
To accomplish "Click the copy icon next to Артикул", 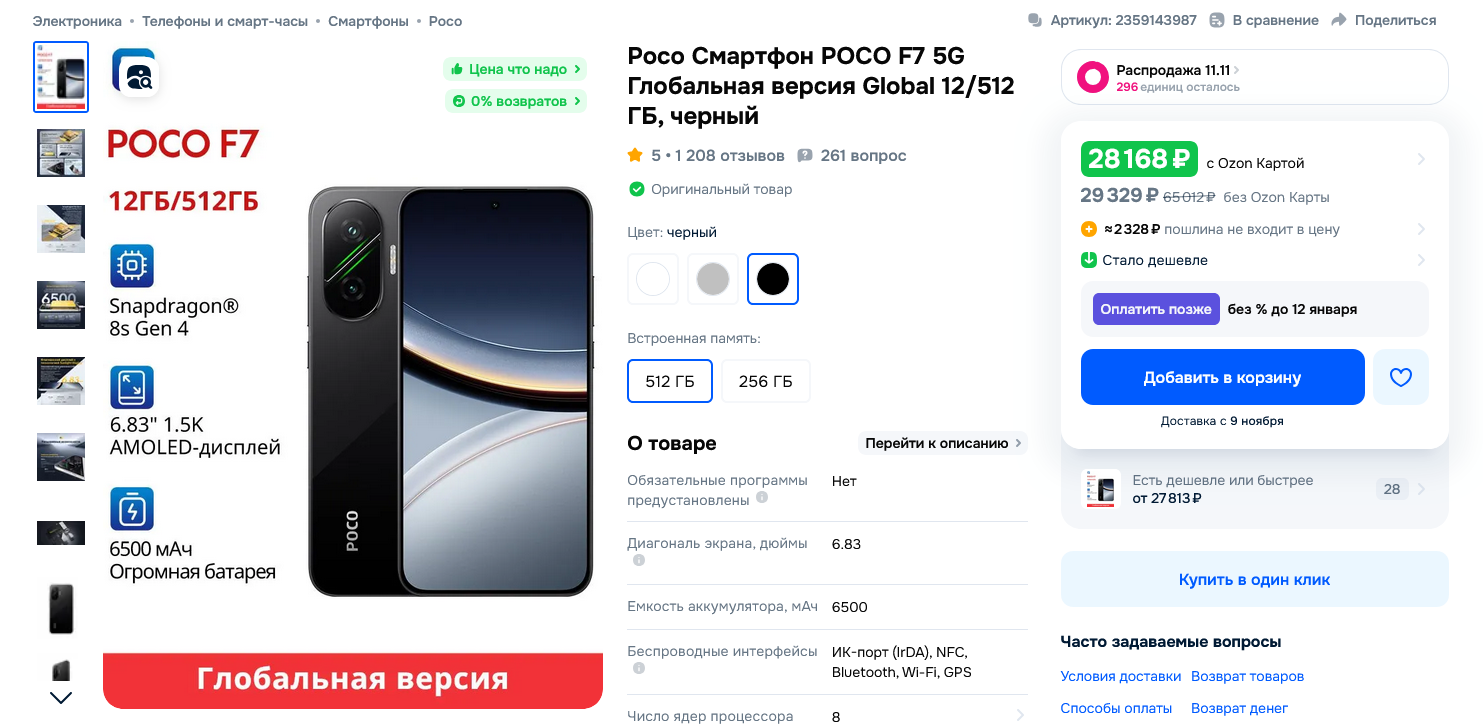I will [x=1034, y=20].
